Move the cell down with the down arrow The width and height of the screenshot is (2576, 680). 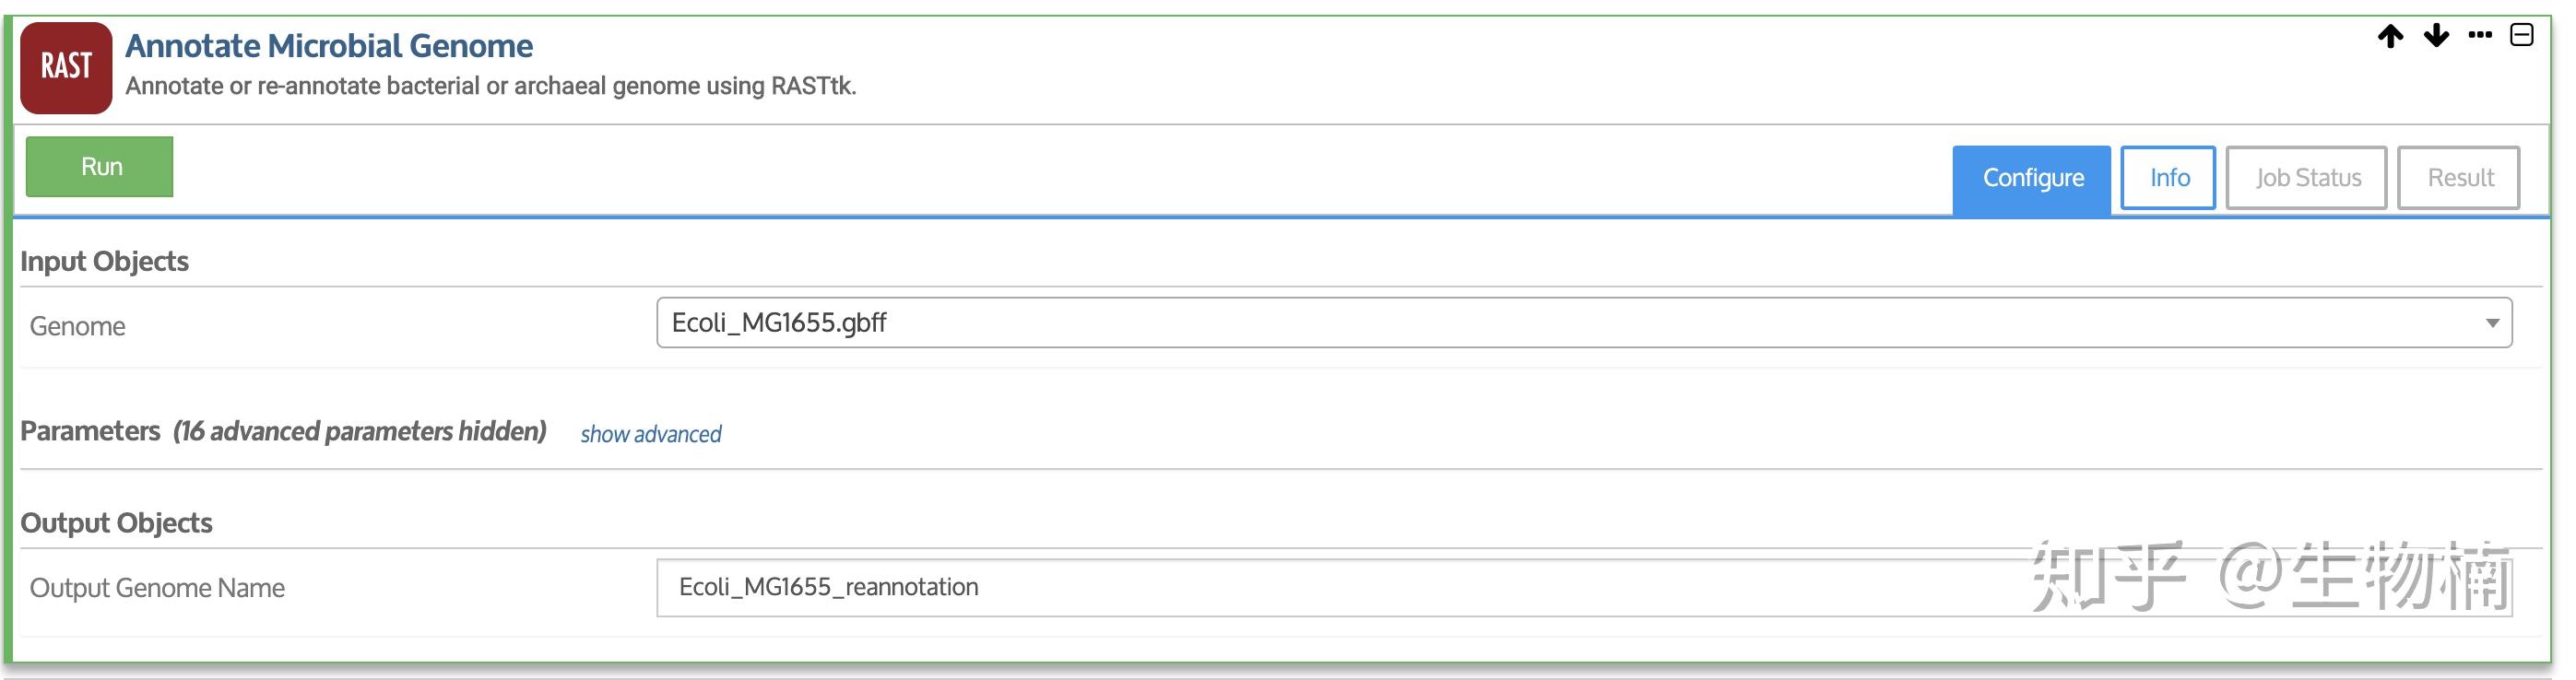pos(2436,36)
